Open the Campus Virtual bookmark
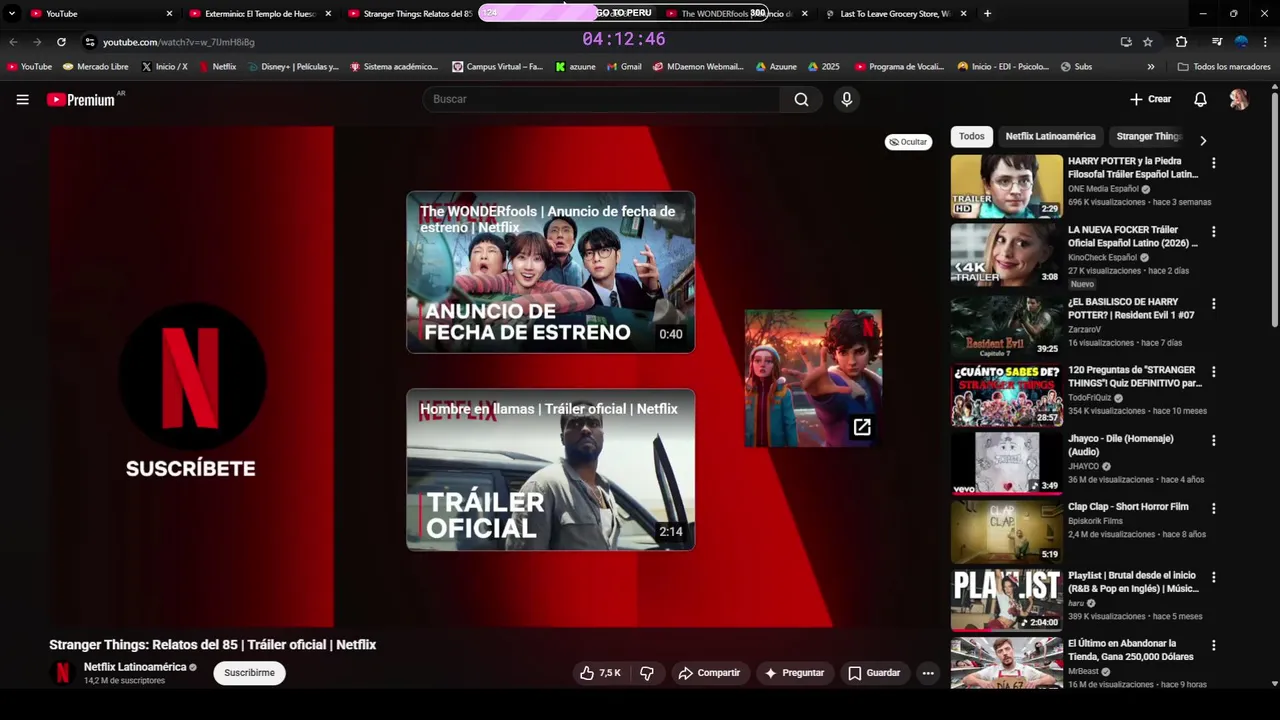Image resolution: width=1280 pixels, height=720 pixels. [x=498, y=67]
